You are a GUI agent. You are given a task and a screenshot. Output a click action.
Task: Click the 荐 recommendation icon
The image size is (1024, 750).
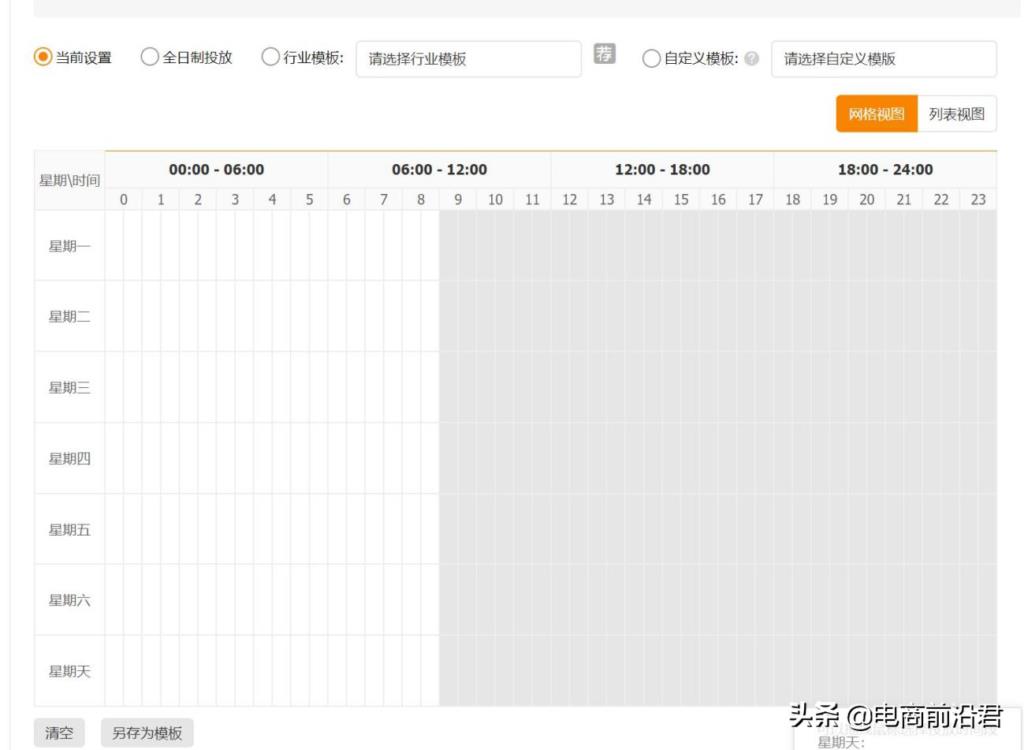coord(605,54)
